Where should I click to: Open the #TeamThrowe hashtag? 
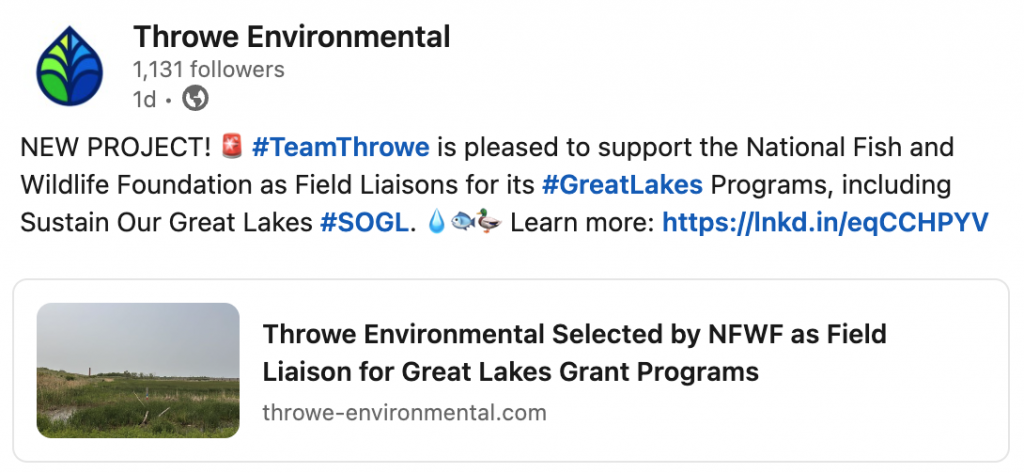[340, 147]
